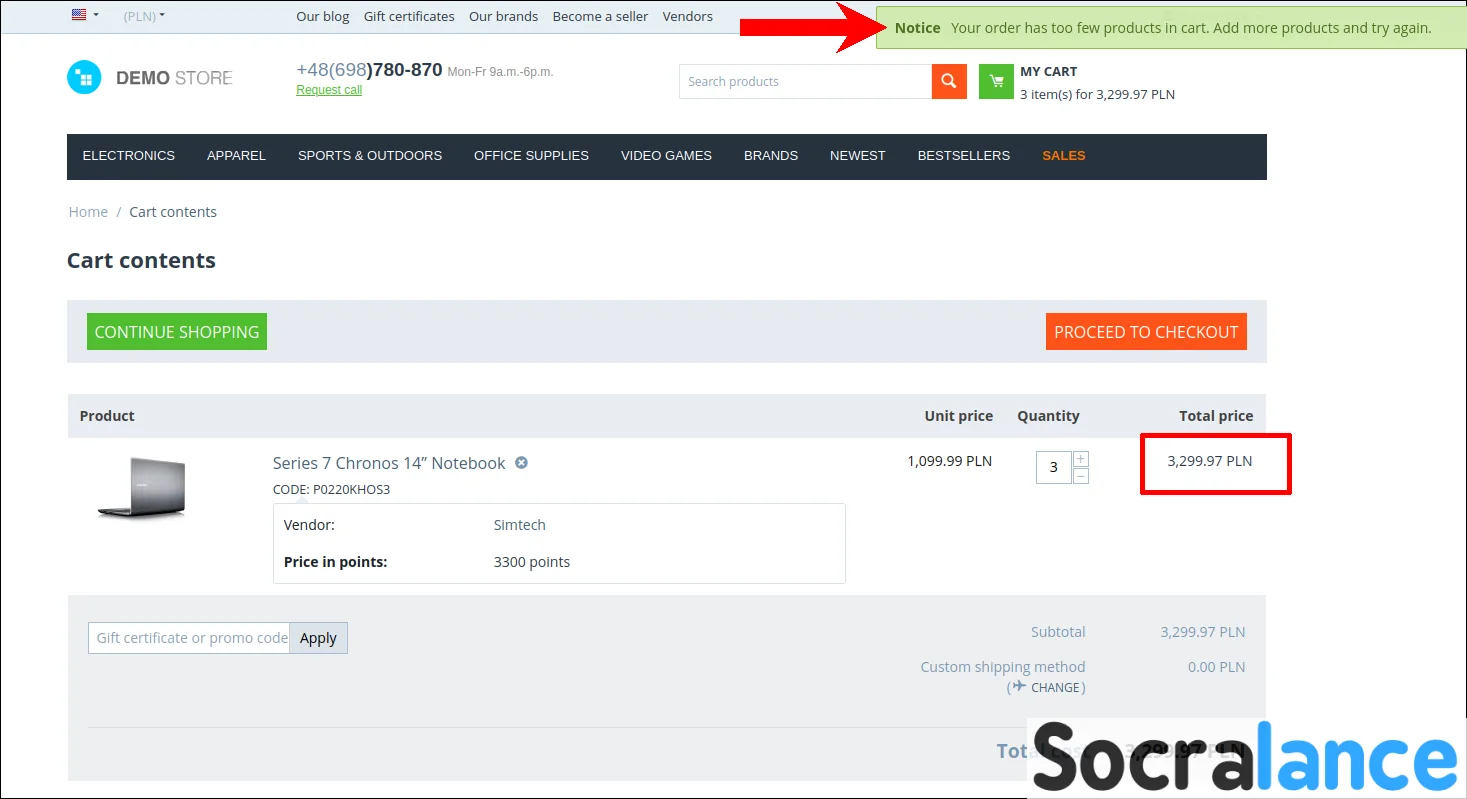Click Proceed to Checkout button

point(1146,332)
